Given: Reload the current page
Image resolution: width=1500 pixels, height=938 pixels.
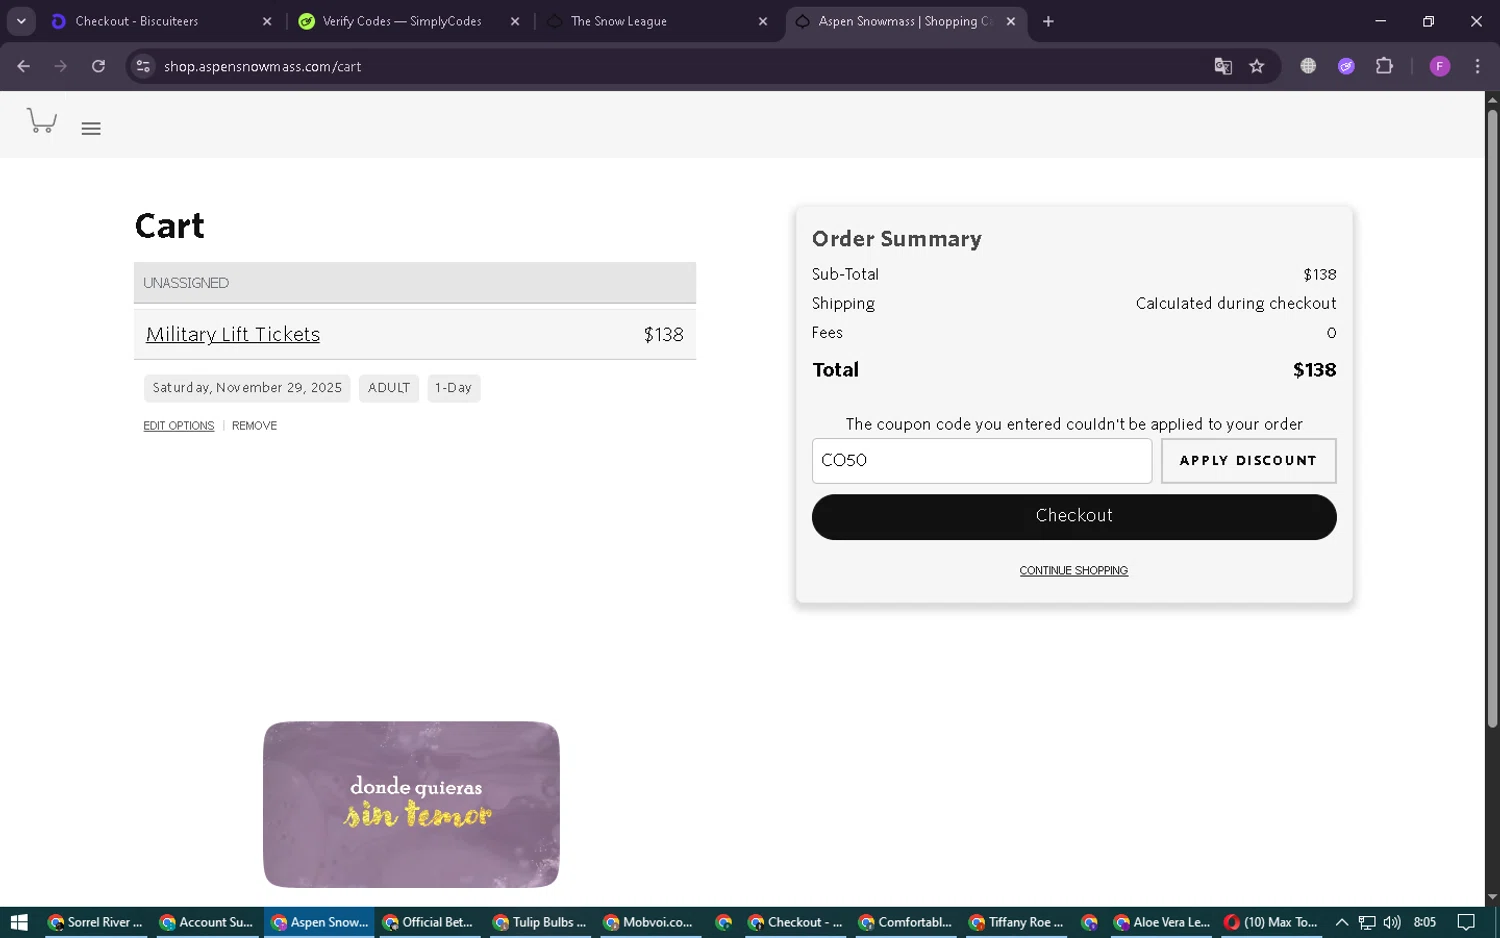Looking at the screenshot, I should pos(98,66).
